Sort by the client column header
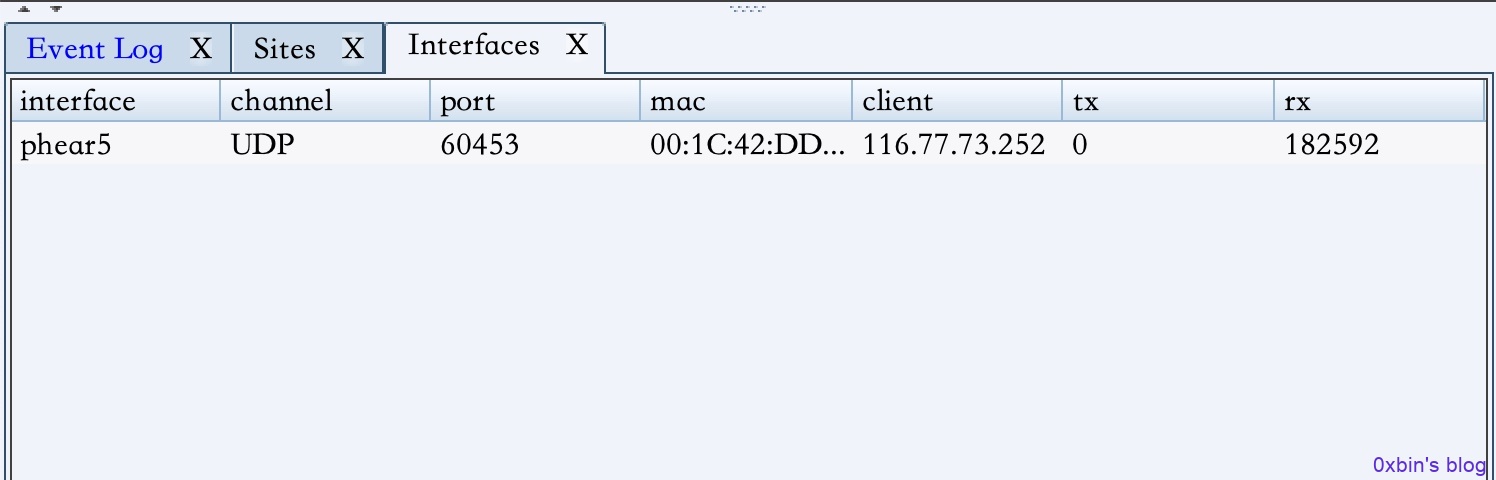Screen dimensions: 1496x480 click(x=957, y=101)
